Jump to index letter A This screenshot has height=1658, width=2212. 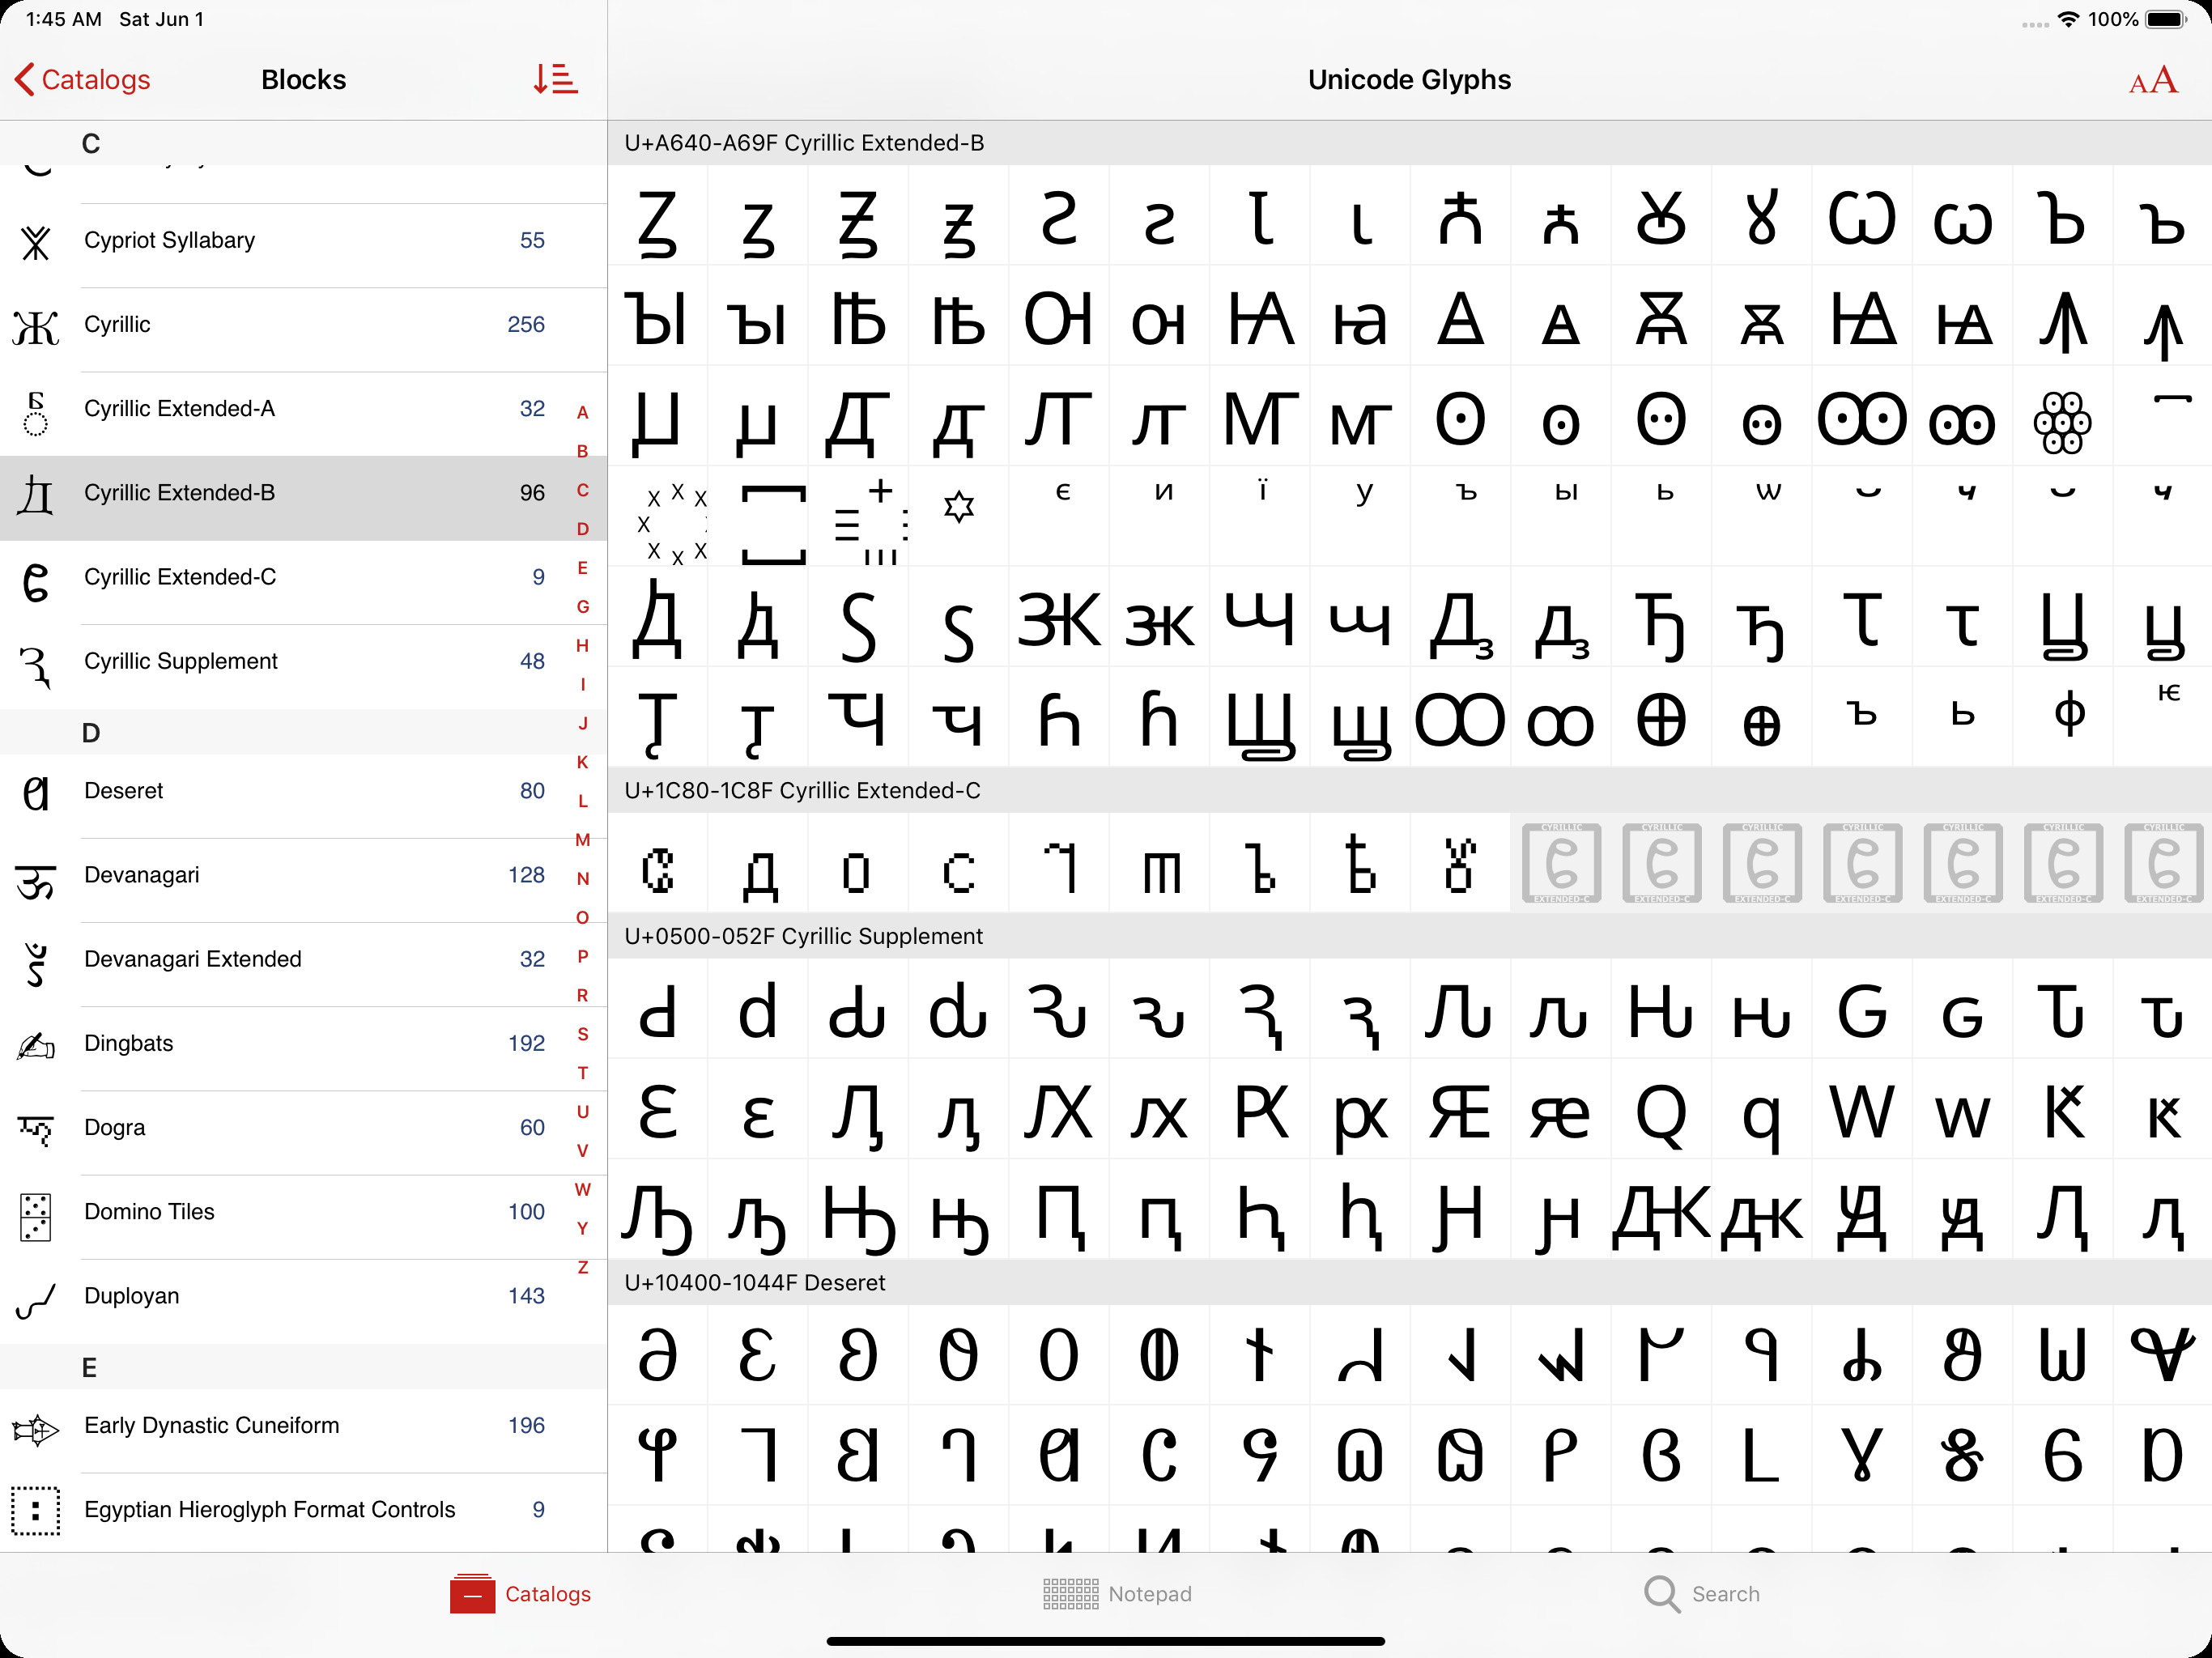click(582, 412)
